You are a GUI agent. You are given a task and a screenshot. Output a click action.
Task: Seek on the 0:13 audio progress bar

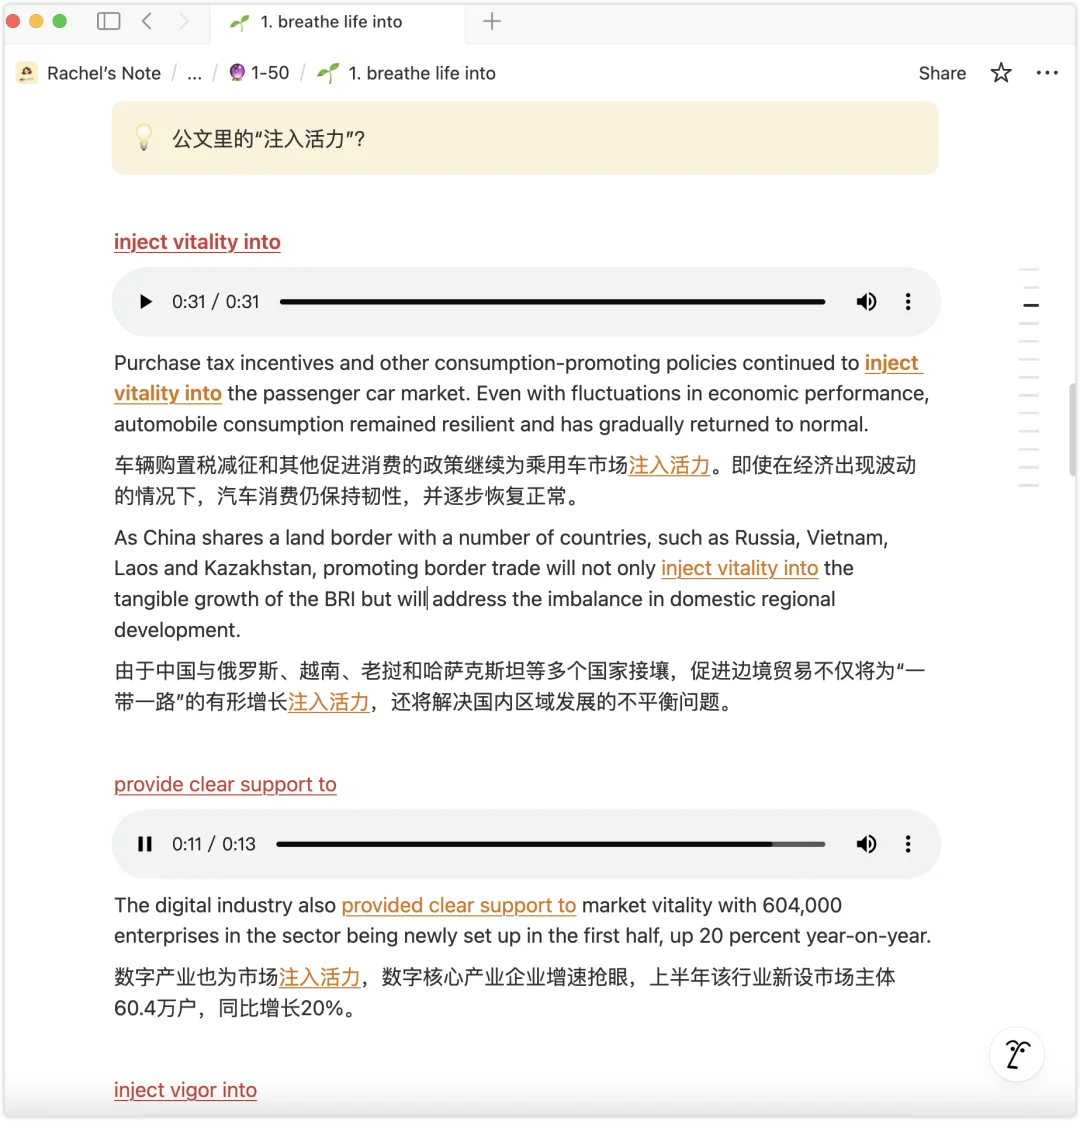coord(551,844)
